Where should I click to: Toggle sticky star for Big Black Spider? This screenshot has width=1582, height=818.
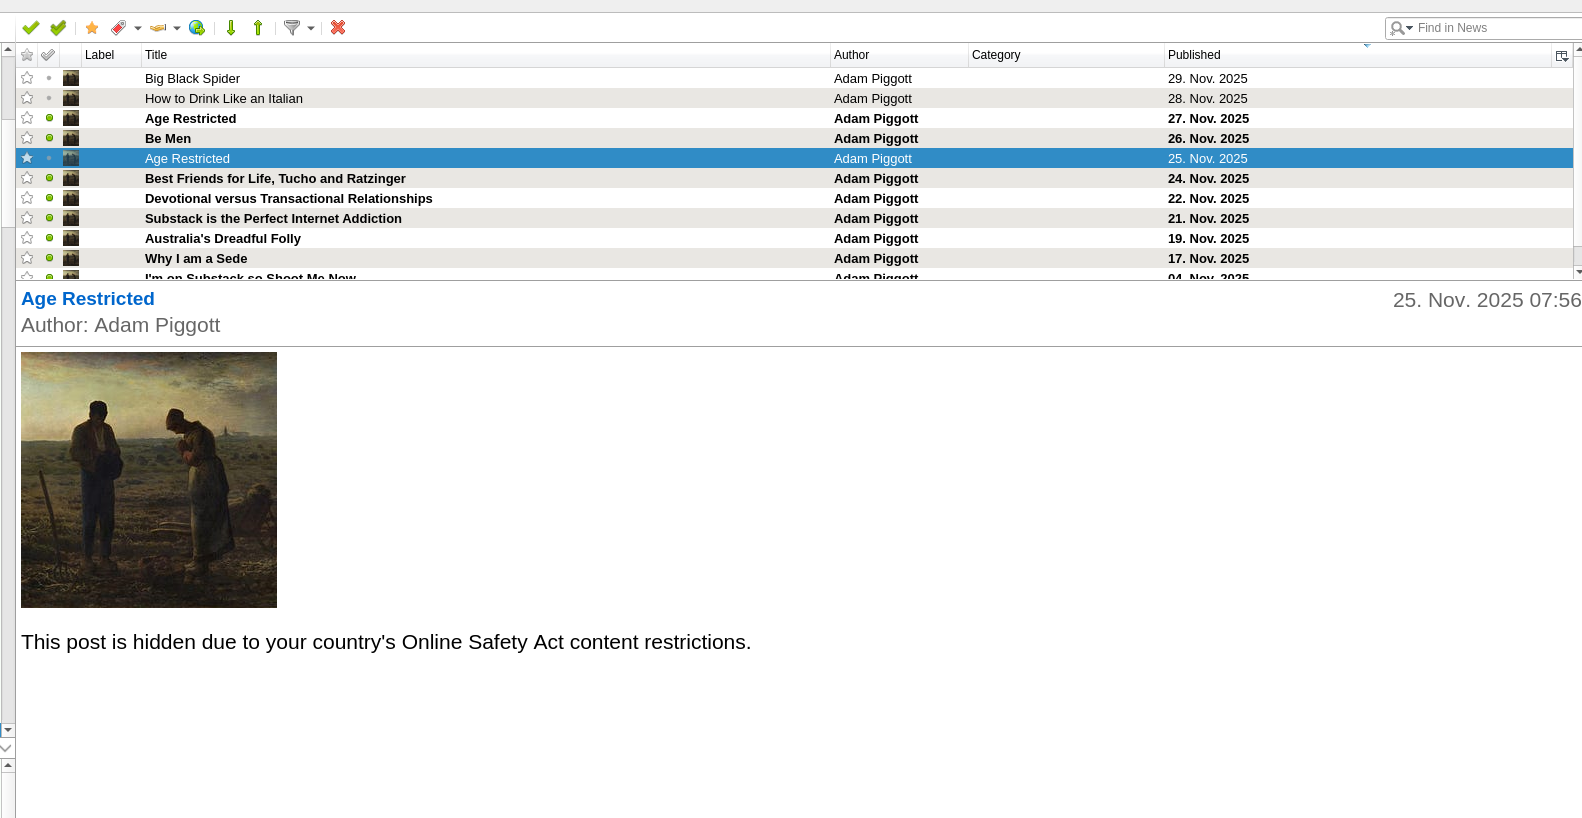[x=27, y=78]
